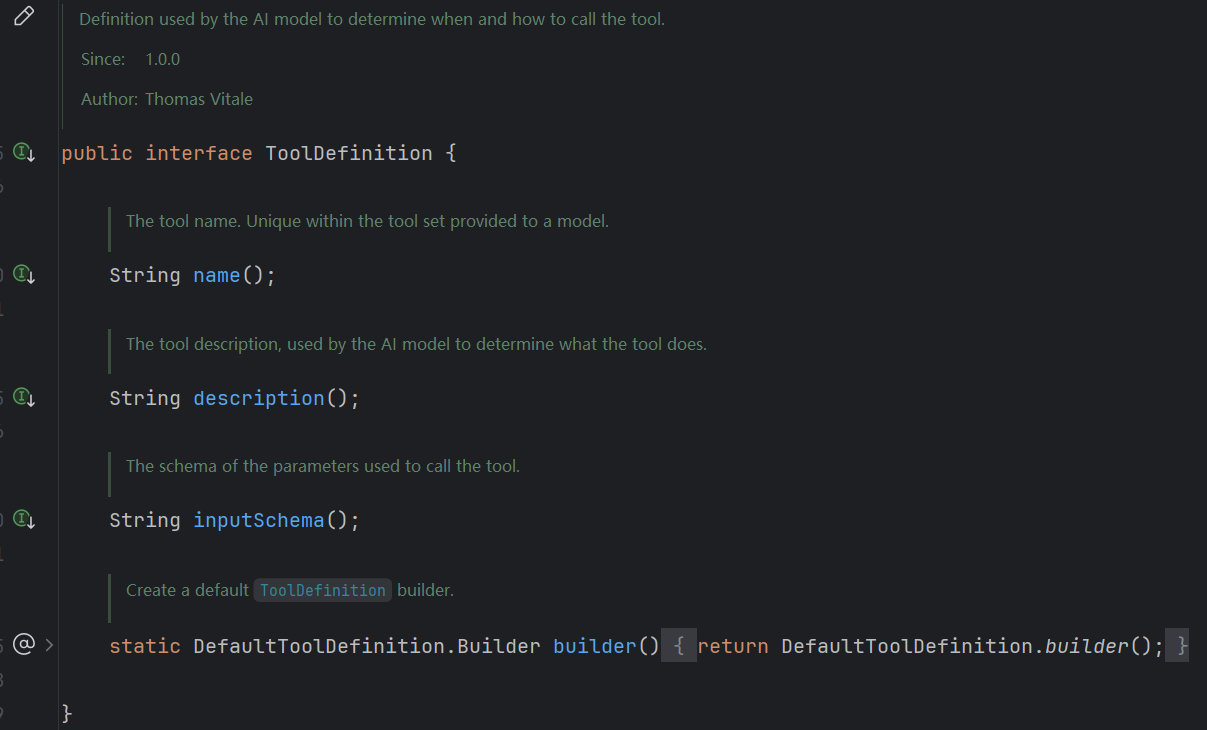The image size is (1207, 730).
Task: Click the String type before inputSchema()
Action: point(145,520)
